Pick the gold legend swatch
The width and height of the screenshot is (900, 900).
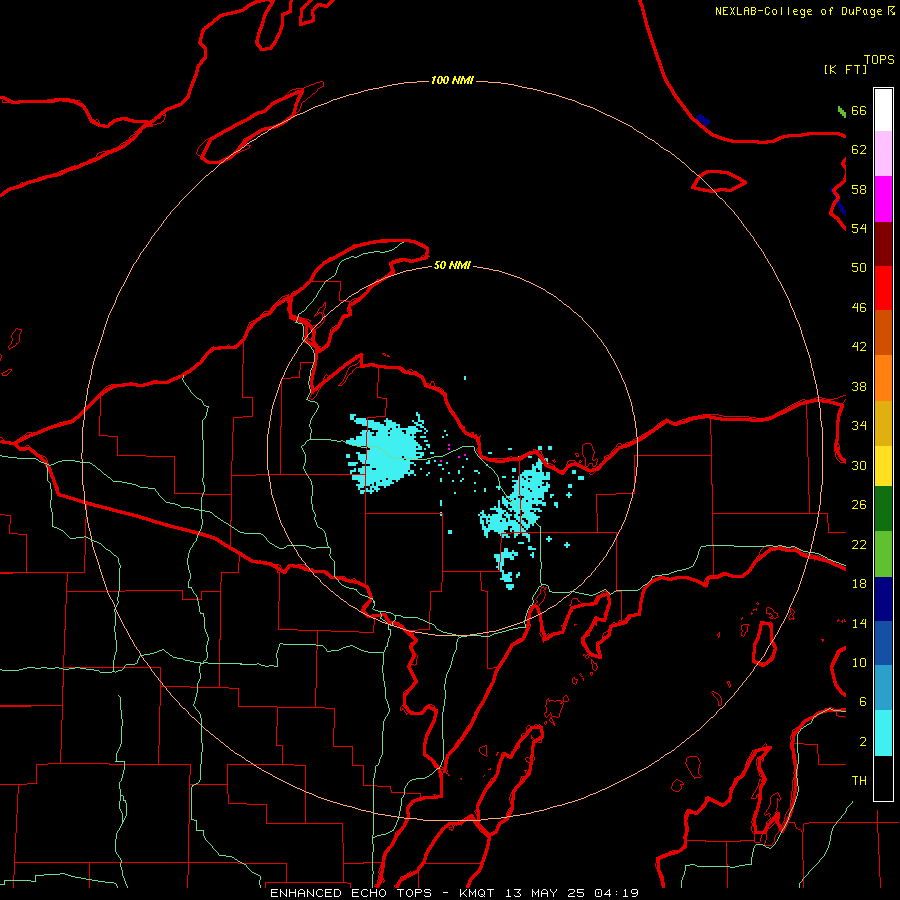883,423
